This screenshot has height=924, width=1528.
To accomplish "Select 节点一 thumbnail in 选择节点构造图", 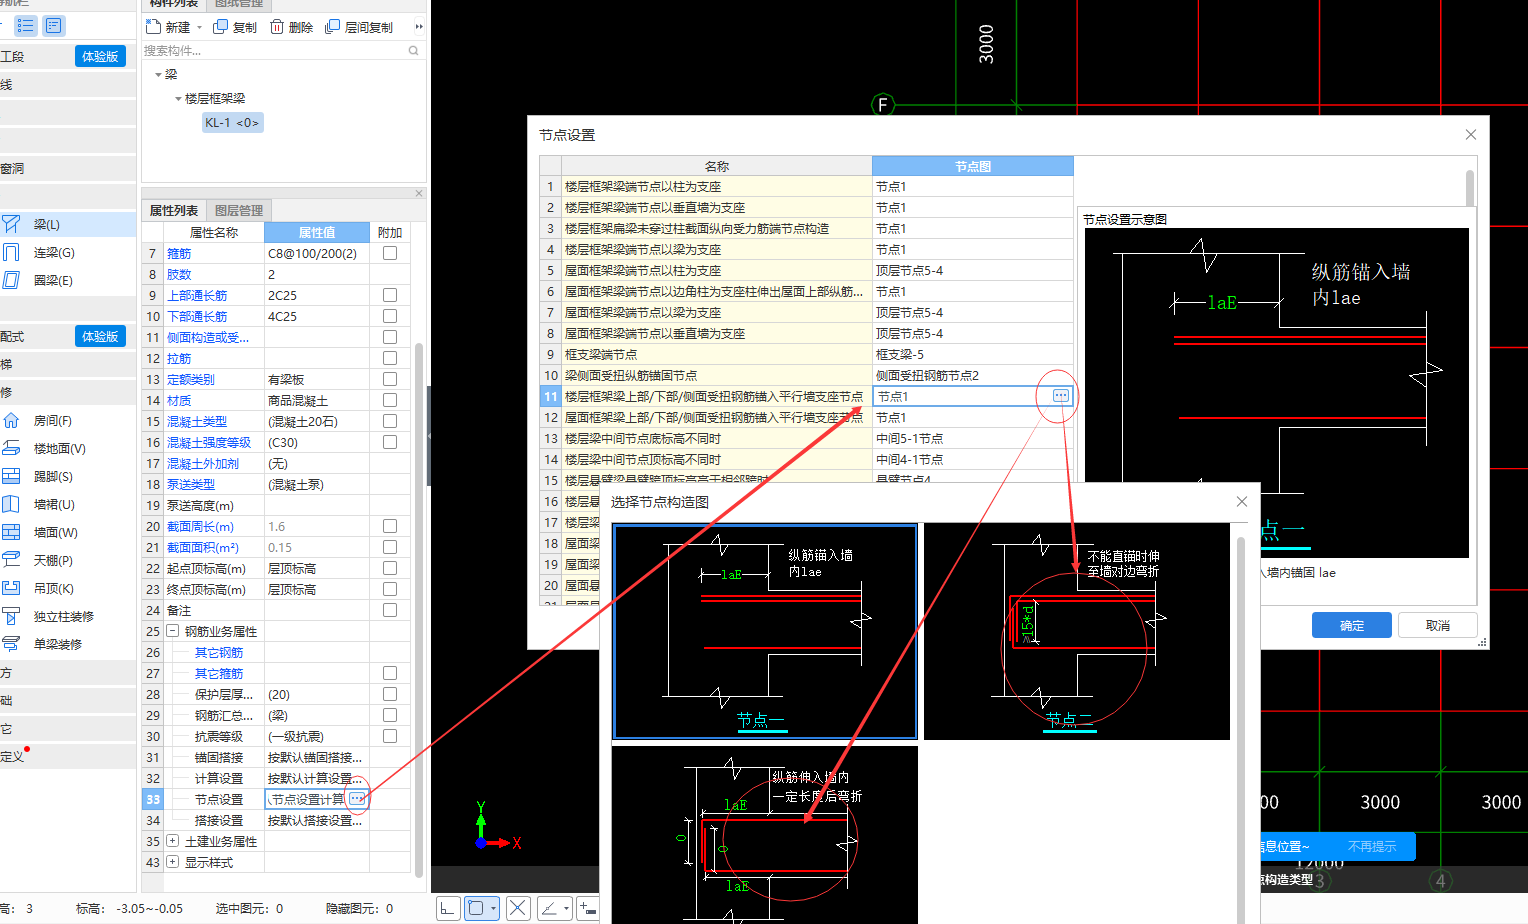I will point(765,632).
